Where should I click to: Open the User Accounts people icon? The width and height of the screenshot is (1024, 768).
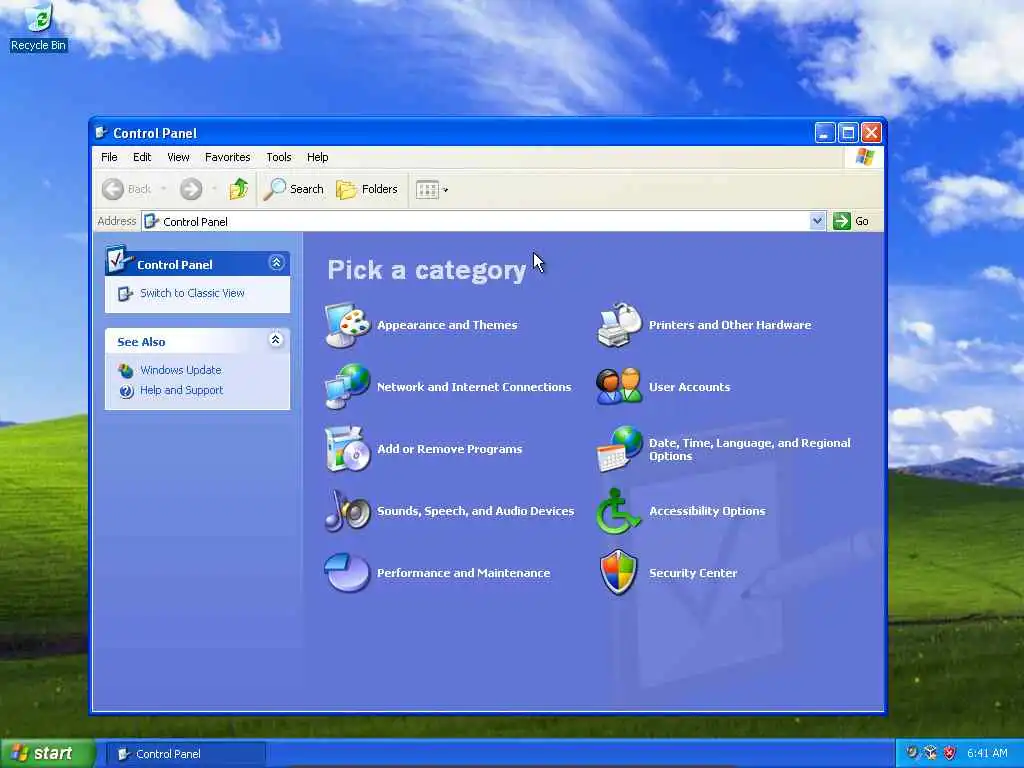pos(619,387)
